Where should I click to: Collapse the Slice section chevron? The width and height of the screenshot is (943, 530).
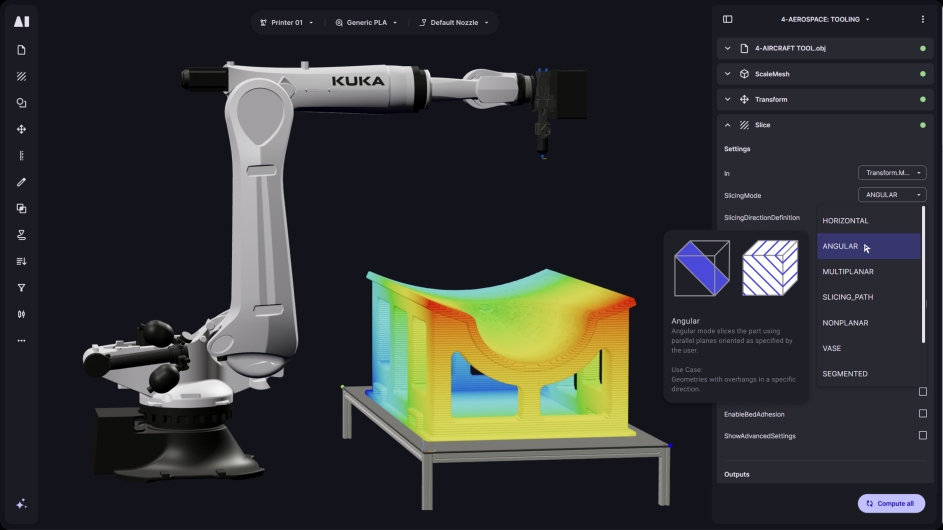727,125
